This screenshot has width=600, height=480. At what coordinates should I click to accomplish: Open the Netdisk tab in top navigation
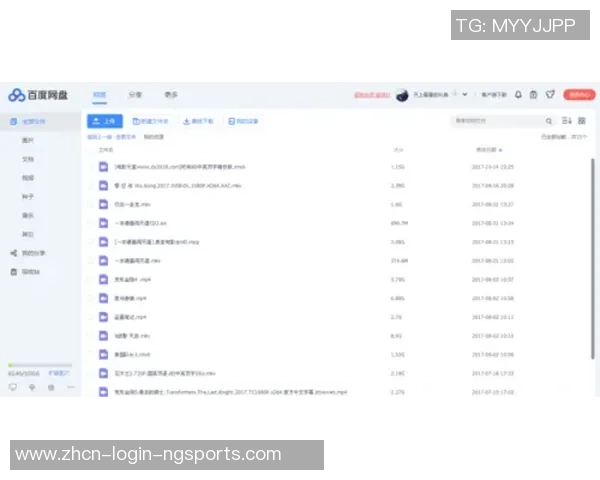click(99, 95)
